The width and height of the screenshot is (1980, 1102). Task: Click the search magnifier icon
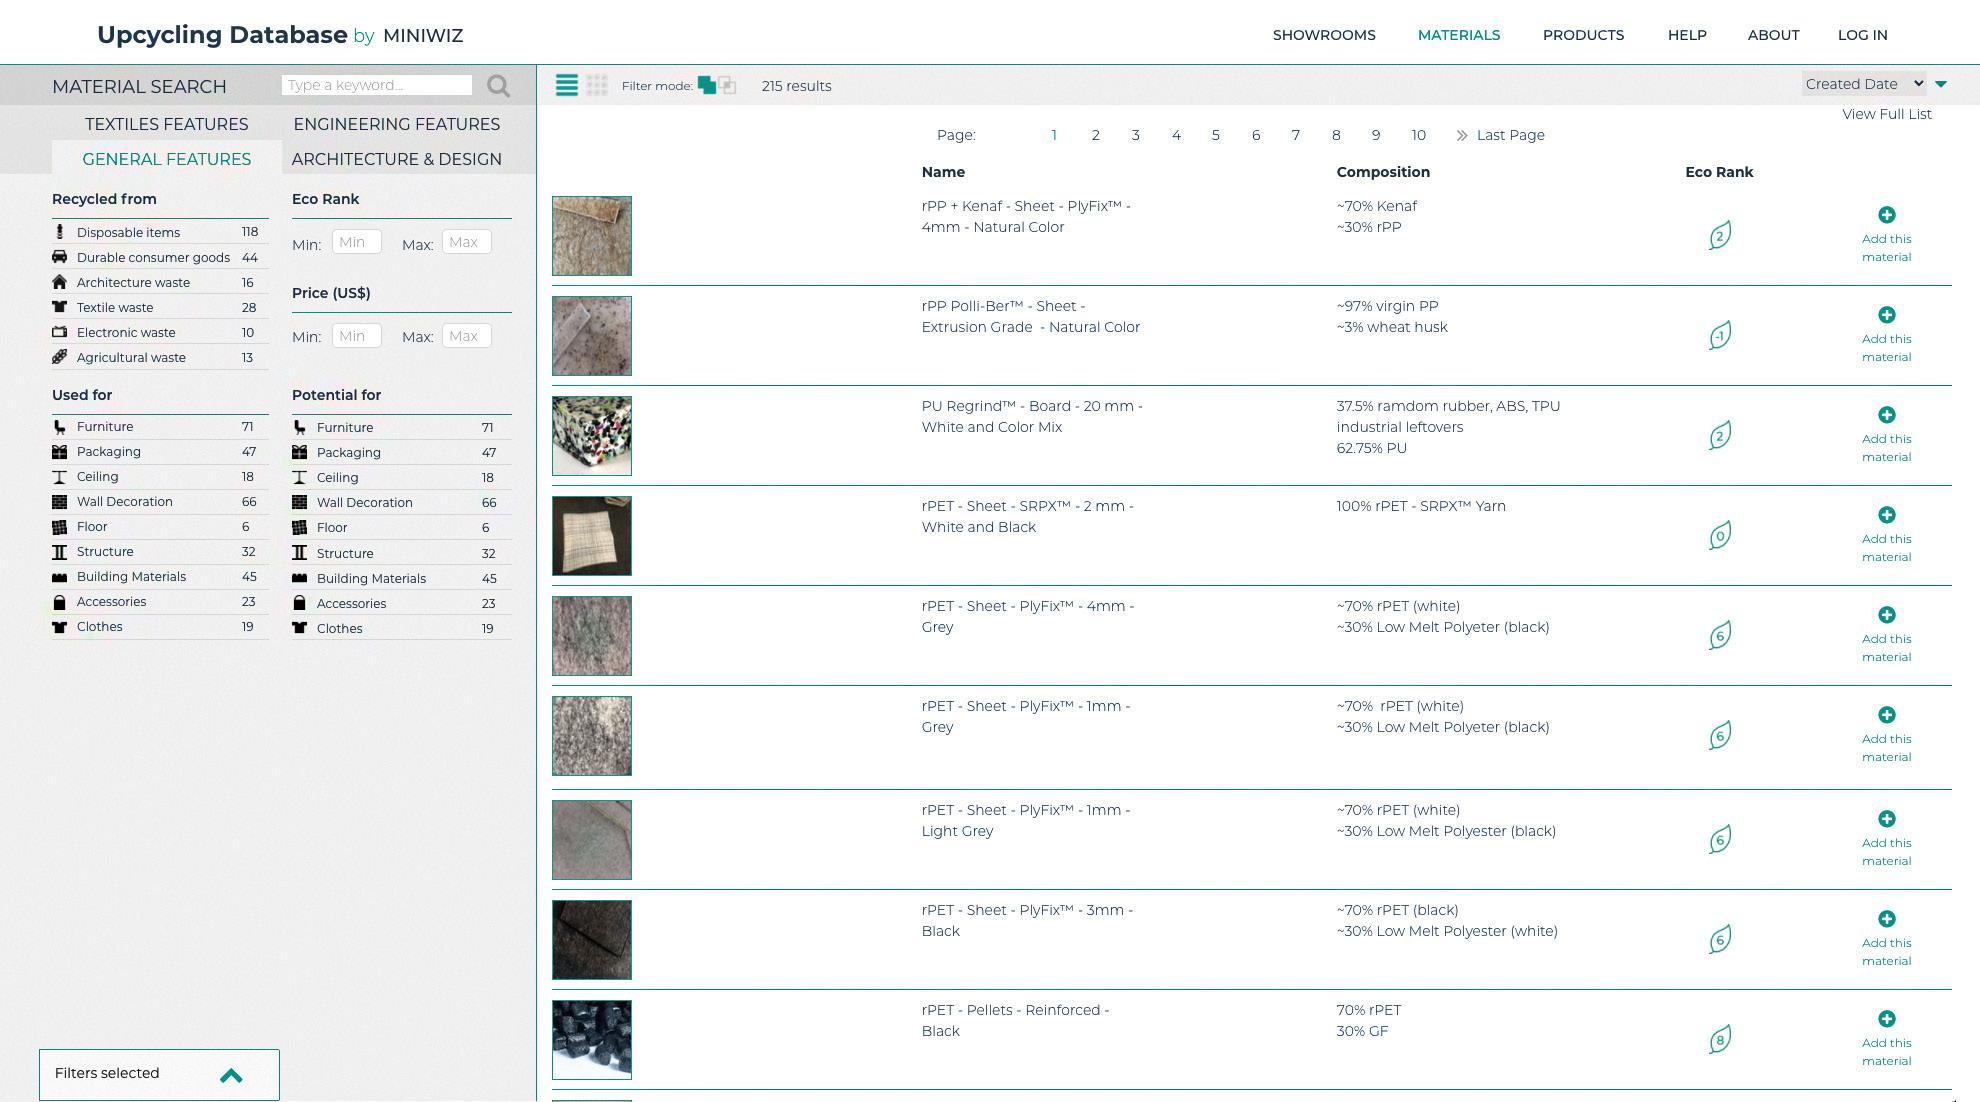click(x=498, y=86)
